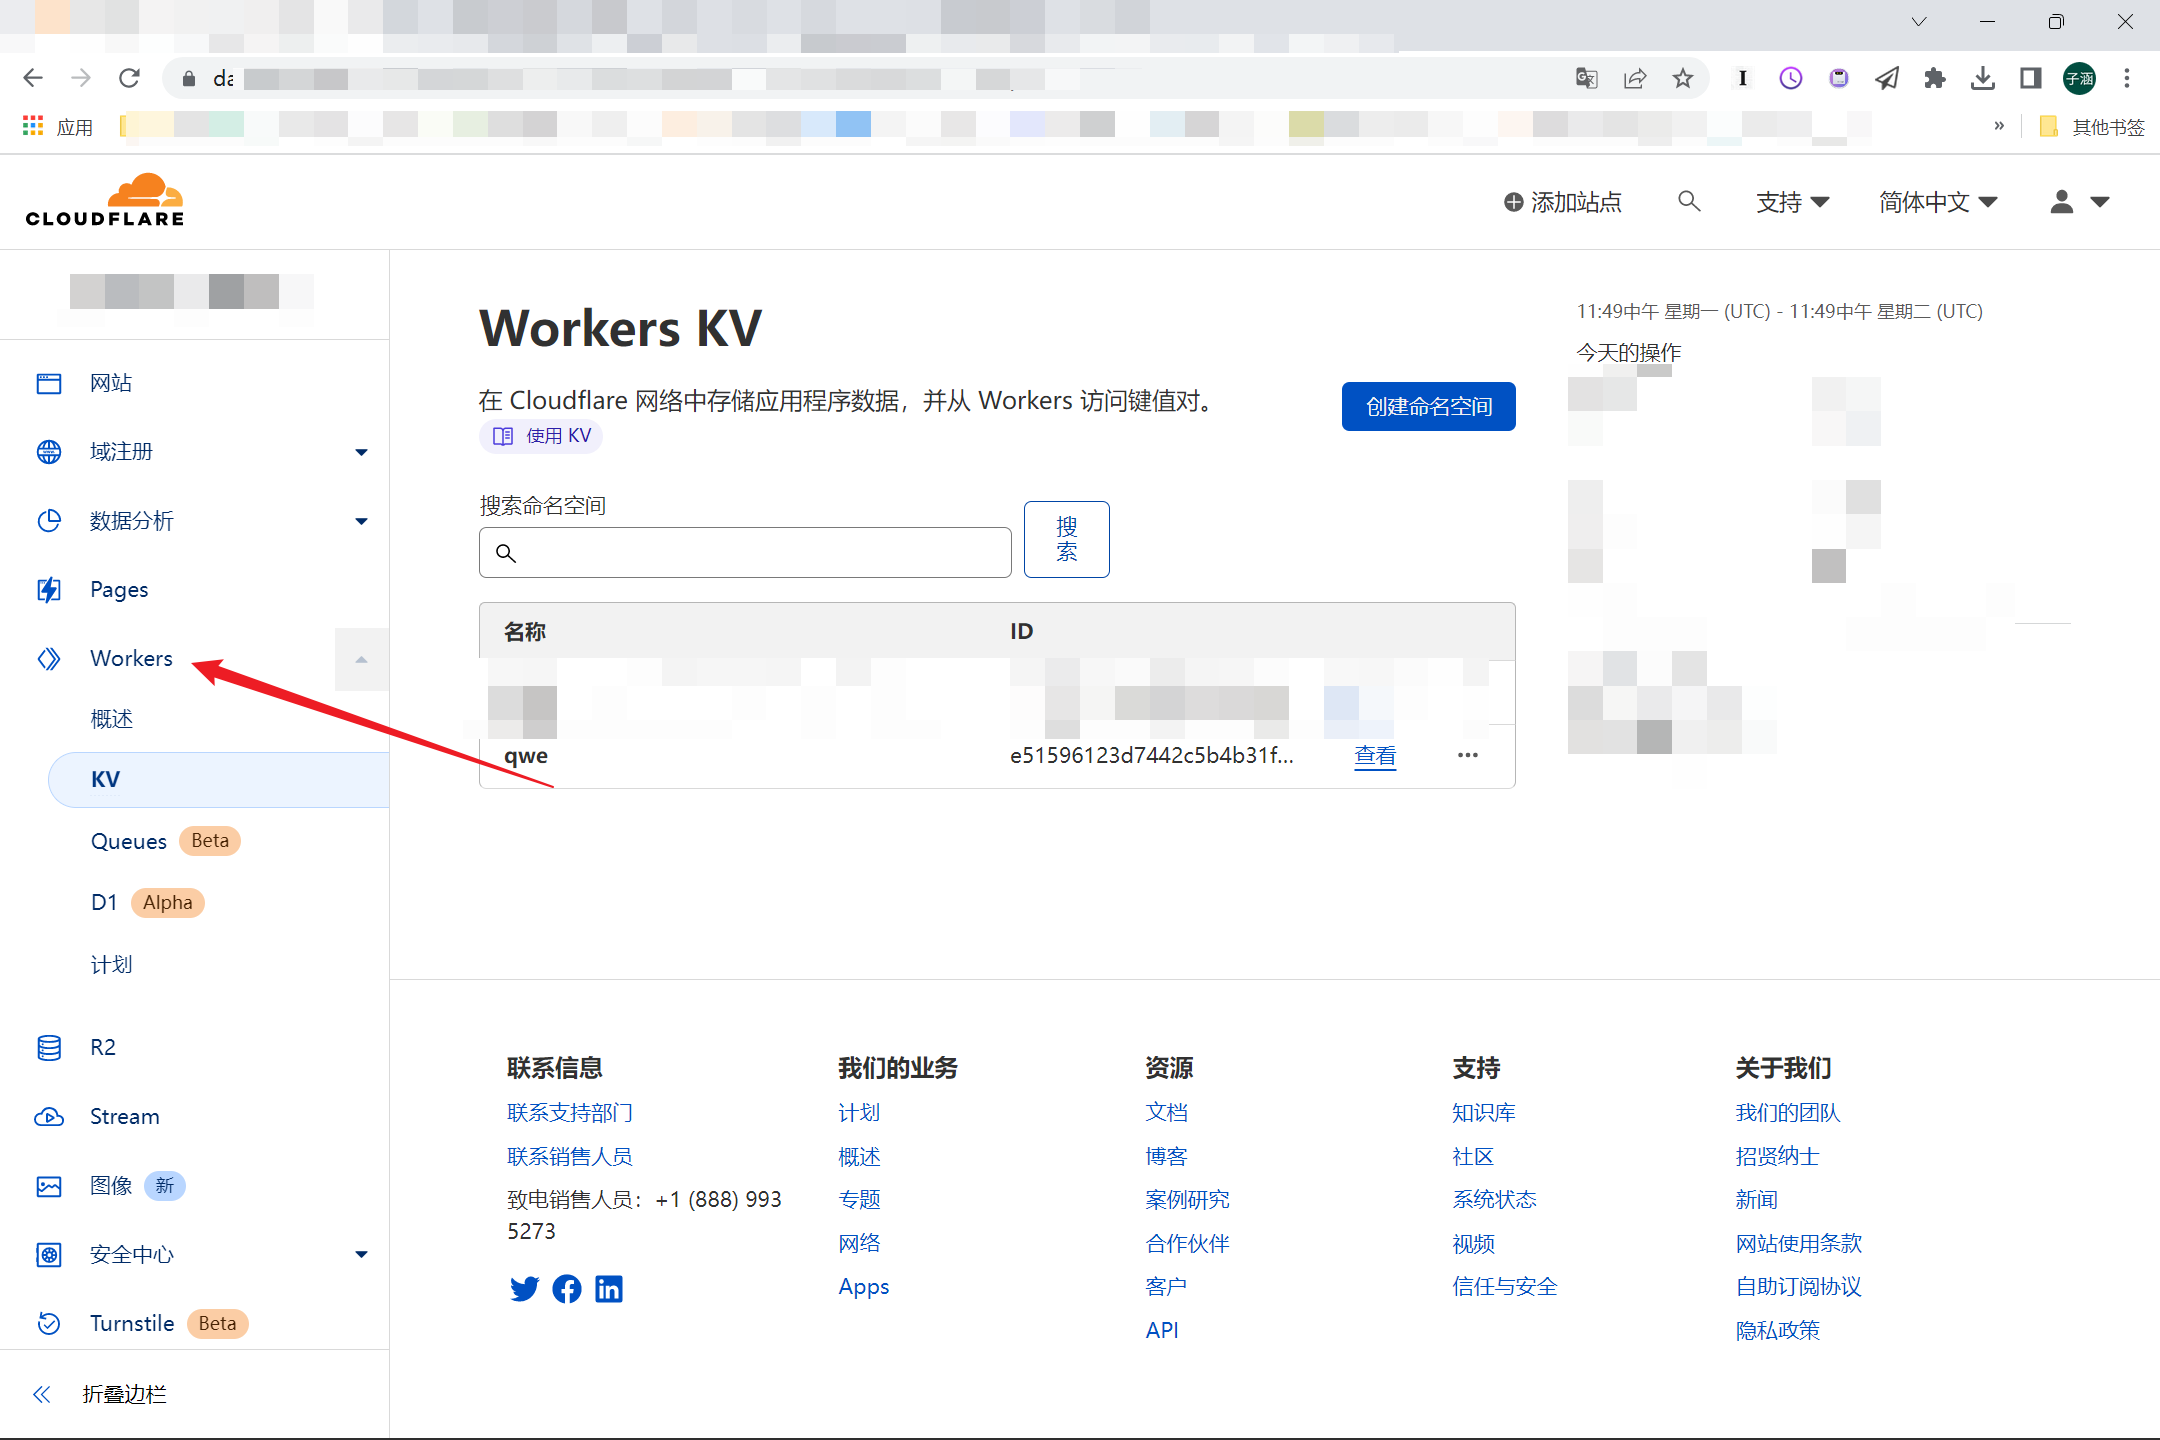
Task: Click the browser translate icon
Action: pyautogui.click(x=1587, y=78)
